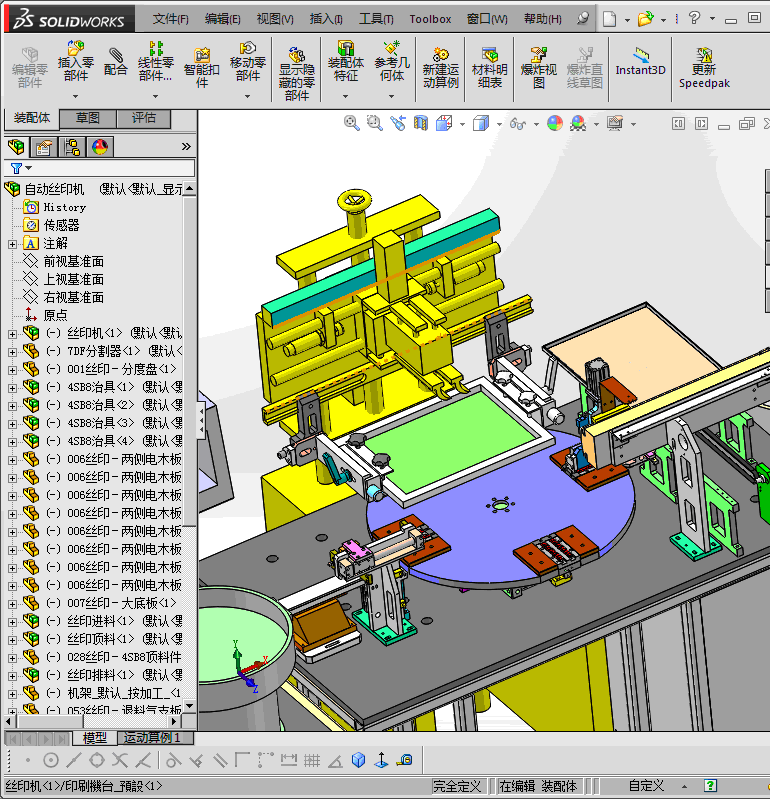Screen dimensions: 770x799
Task: Open View Settings monitor icon
Action: [615, 123]
